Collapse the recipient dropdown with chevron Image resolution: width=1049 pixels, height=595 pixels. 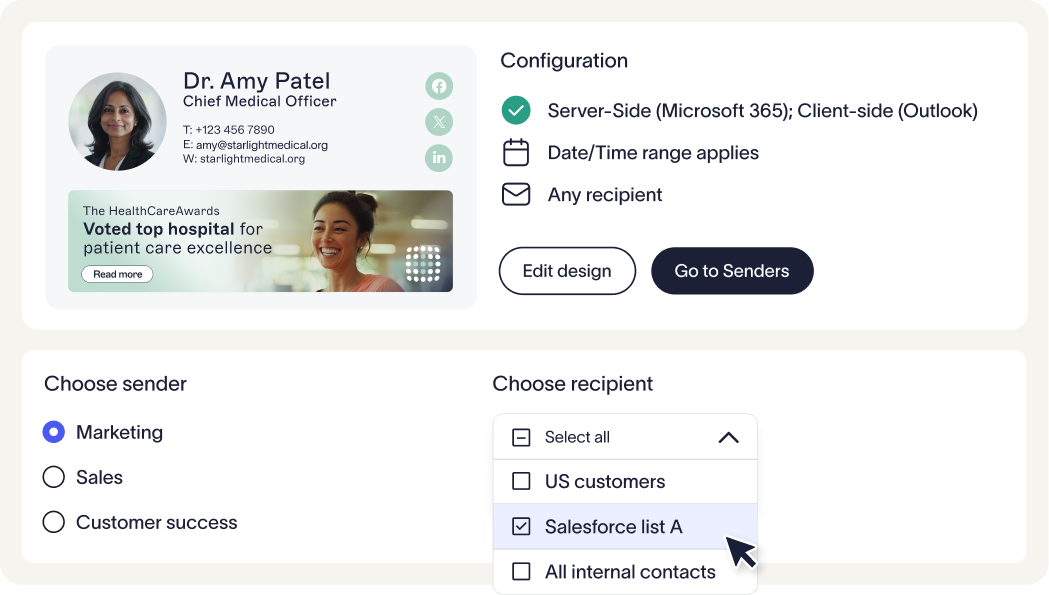point(728,437)
